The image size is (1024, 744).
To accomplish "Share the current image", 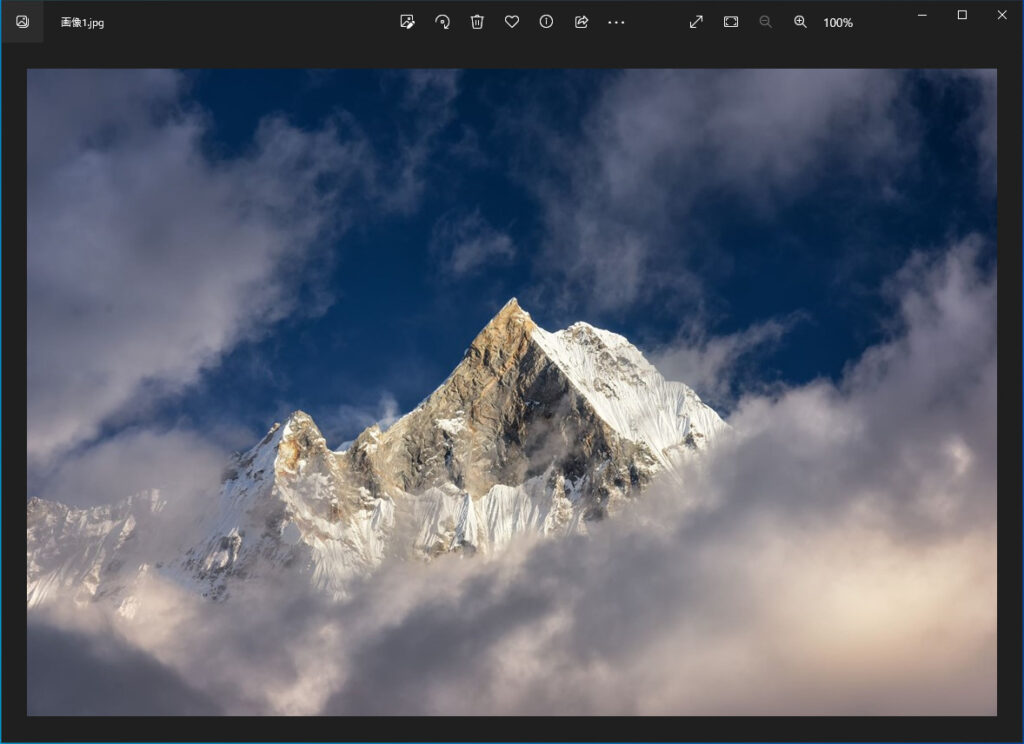I will pos(581,22).
